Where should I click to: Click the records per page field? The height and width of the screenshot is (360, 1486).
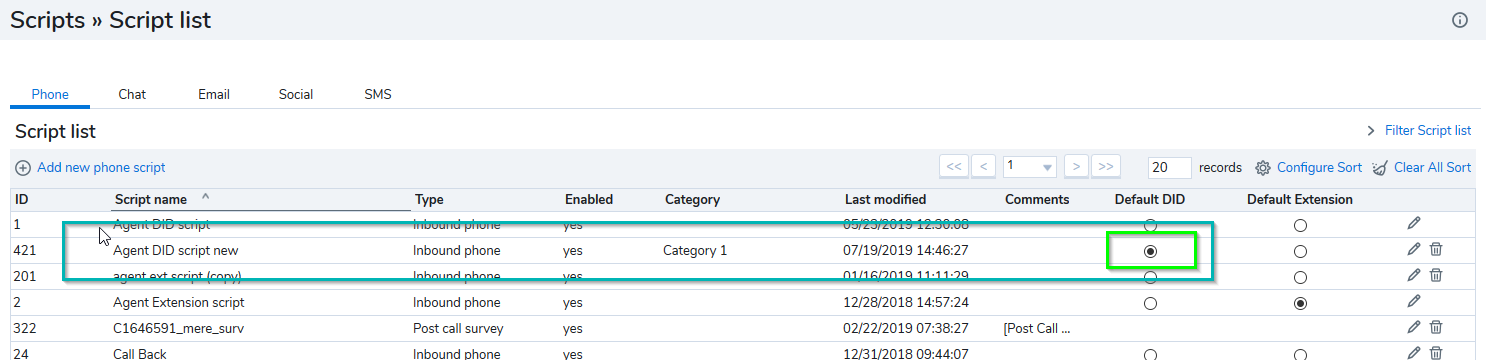pos(1170,167)
